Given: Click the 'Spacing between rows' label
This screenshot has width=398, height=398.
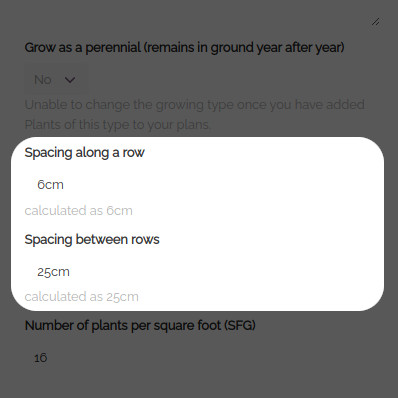Looking at the screenshot, I should (x=92, y=240).
